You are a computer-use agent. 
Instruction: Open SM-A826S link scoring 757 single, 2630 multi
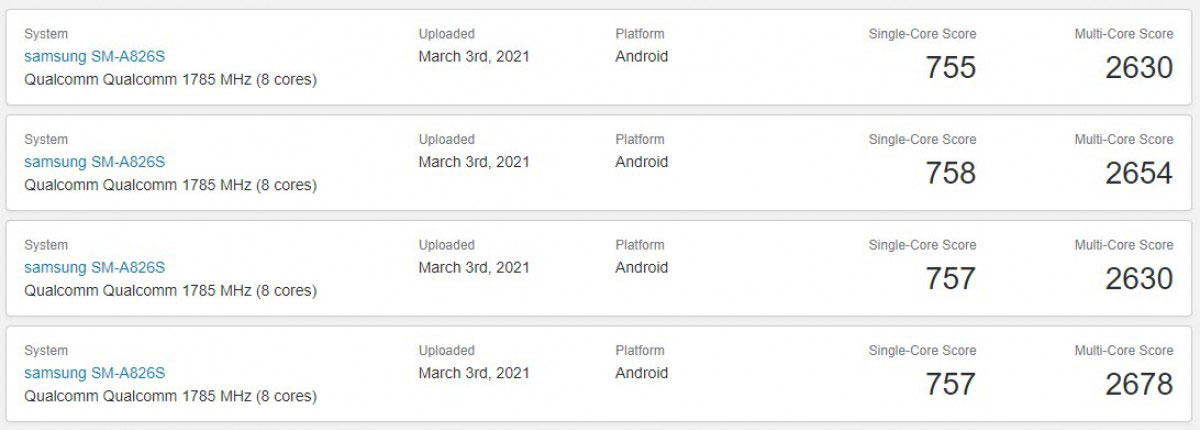tap(94, 267)
